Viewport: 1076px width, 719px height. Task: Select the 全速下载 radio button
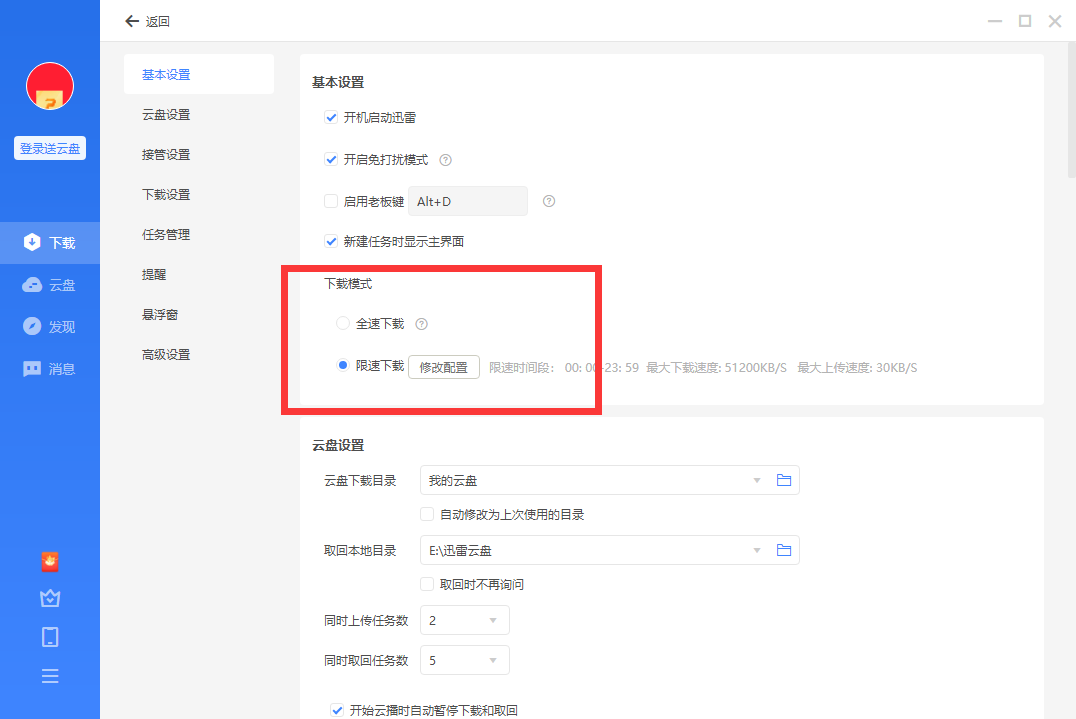click(x=343, y=324)
